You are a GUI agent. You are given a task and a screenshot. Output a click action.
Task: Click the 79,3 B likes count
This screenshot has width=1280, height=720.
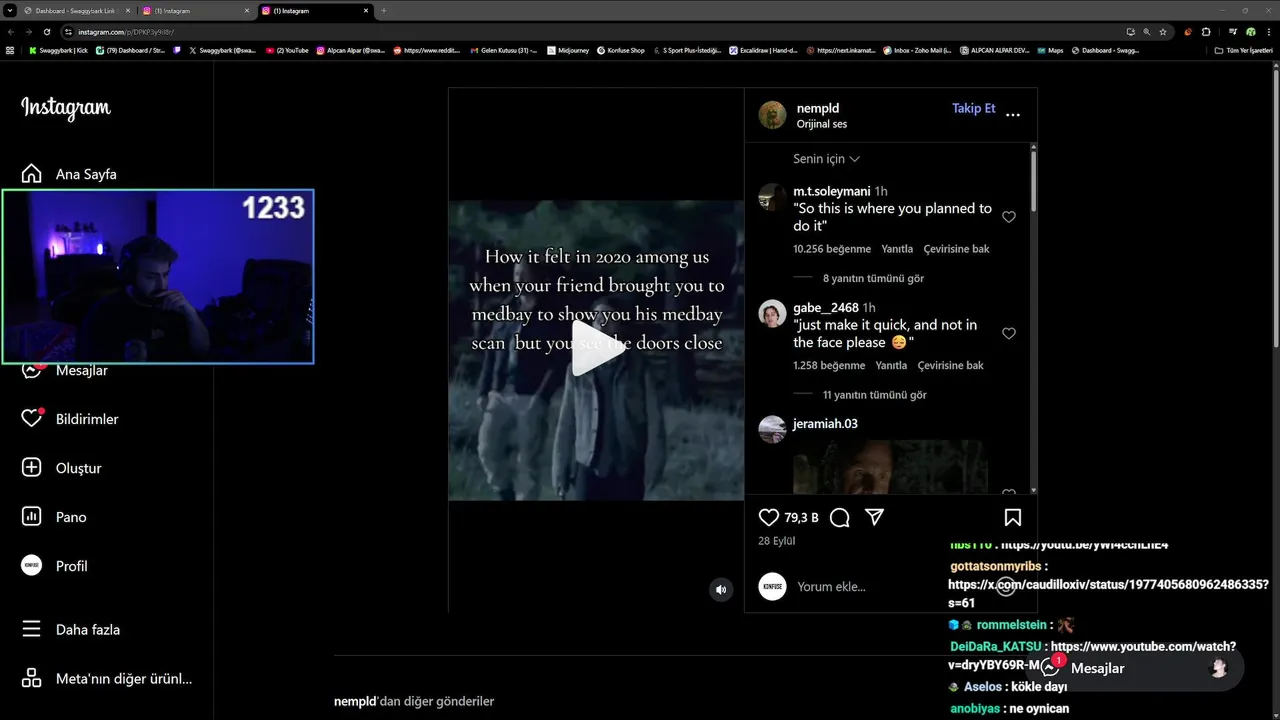point(801,518)
